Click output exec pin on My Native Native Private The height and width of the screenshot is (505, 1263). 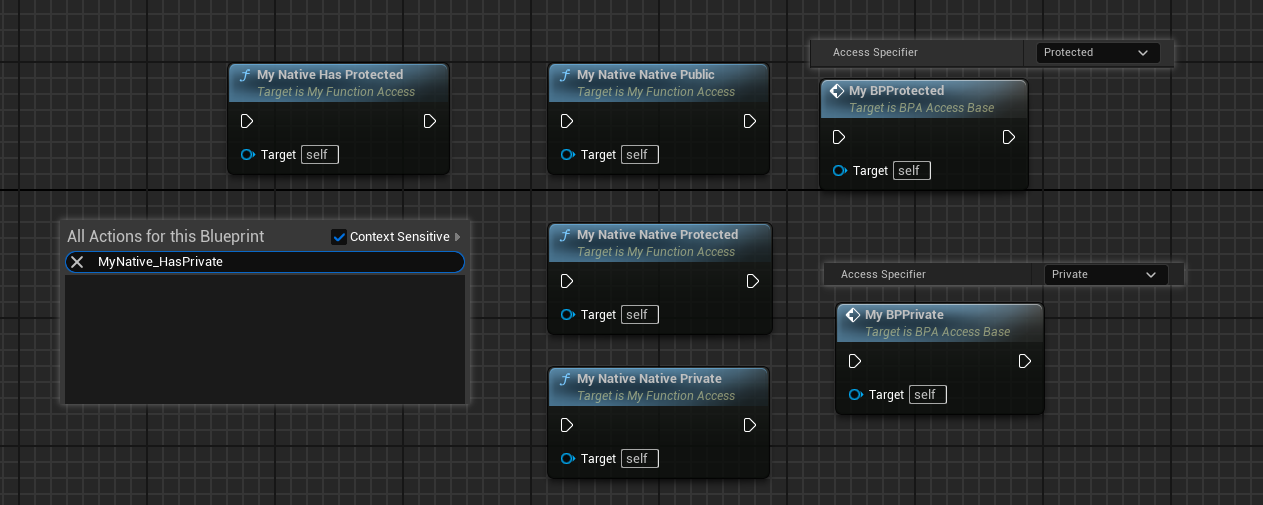tap(750, 425)
